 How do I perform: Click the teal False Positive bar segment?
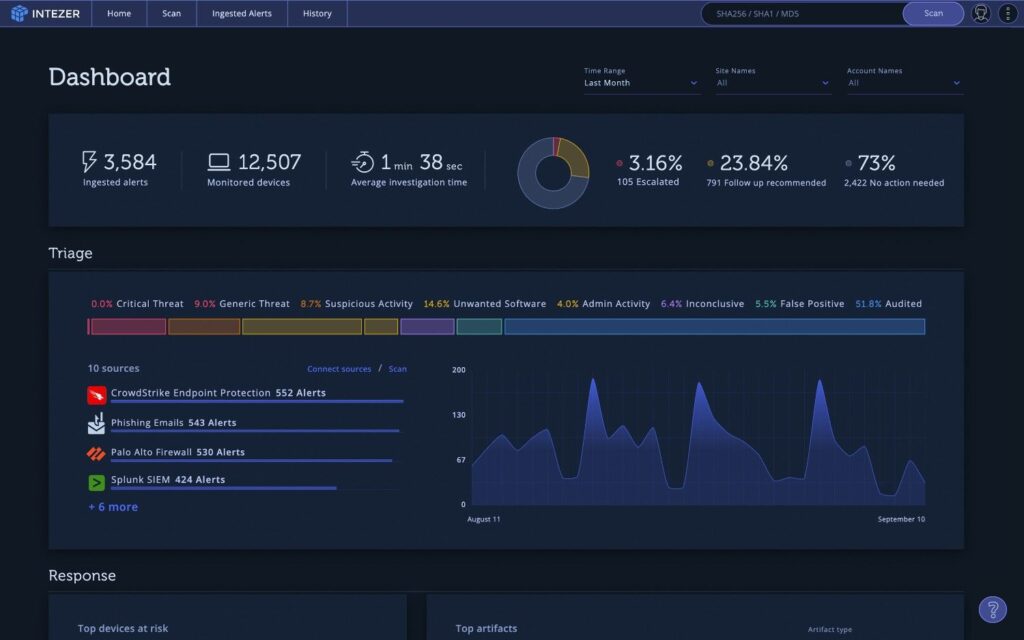[x=479, y=327]
